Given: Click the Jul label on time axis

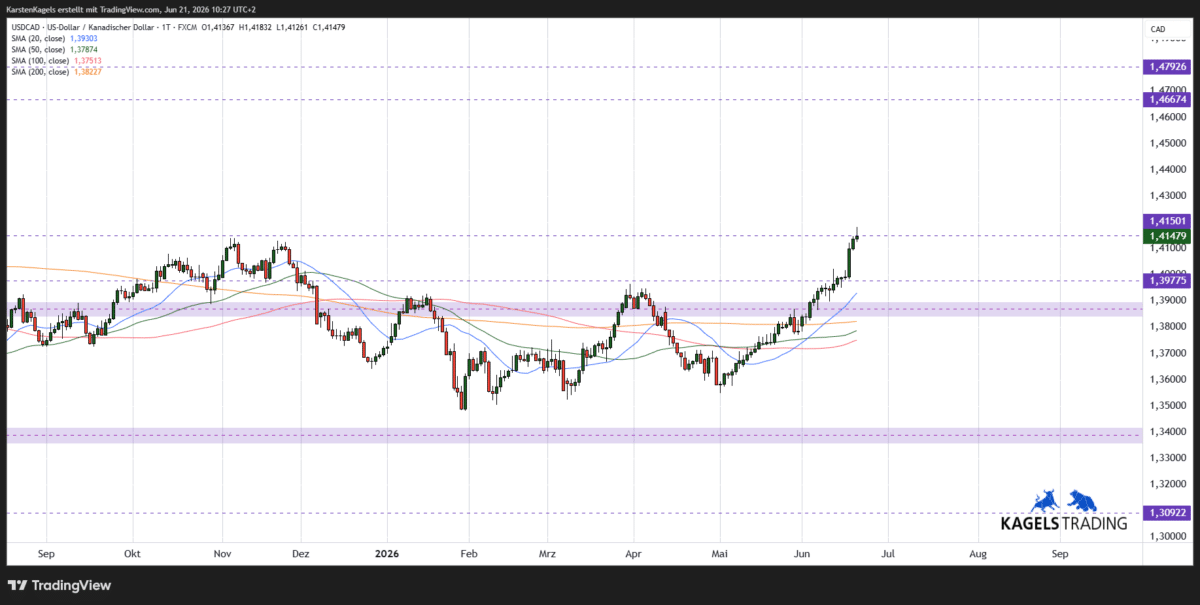Looking at the screenshot, I should click(886, 552).
